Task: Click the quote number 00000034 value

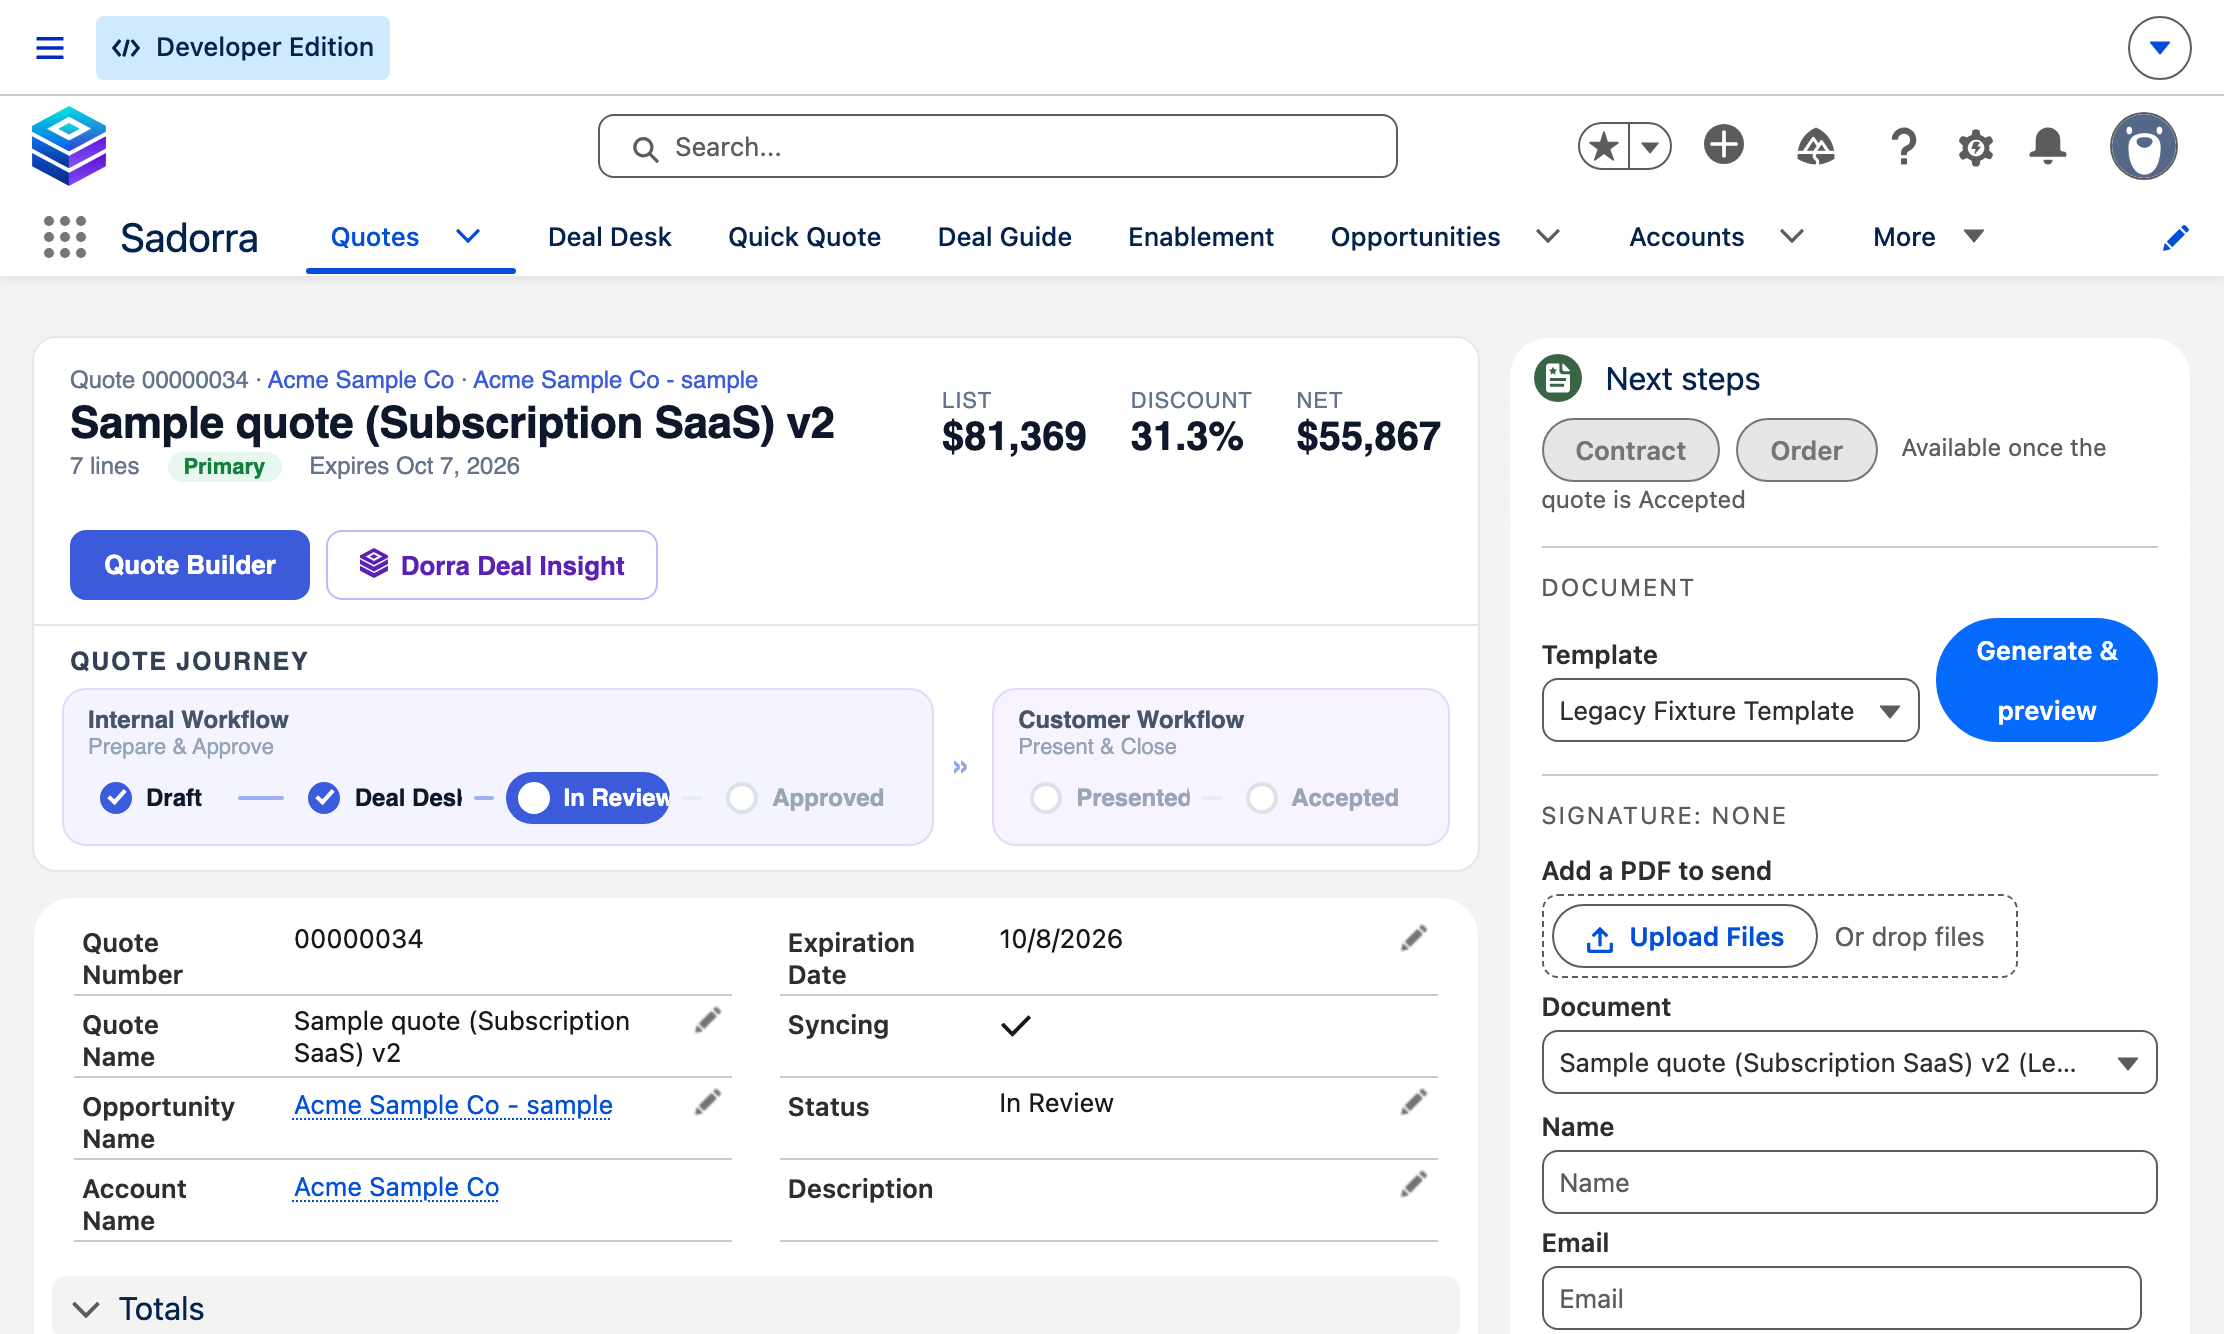Action: click(x=358, y=939)
